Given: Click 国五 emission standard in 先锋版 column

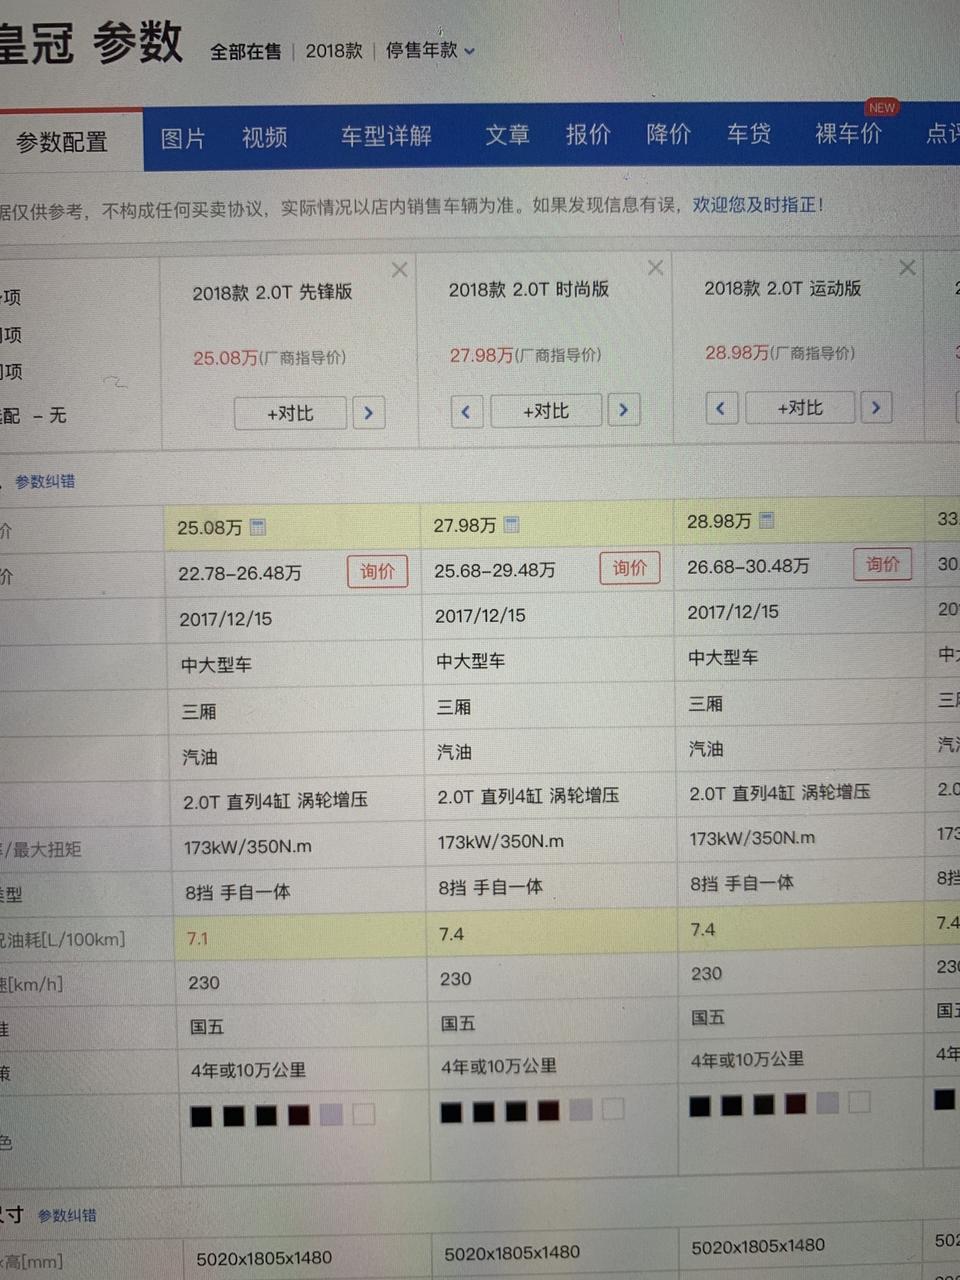Looking at the screenshot, I should click(x=207, y=1027).
